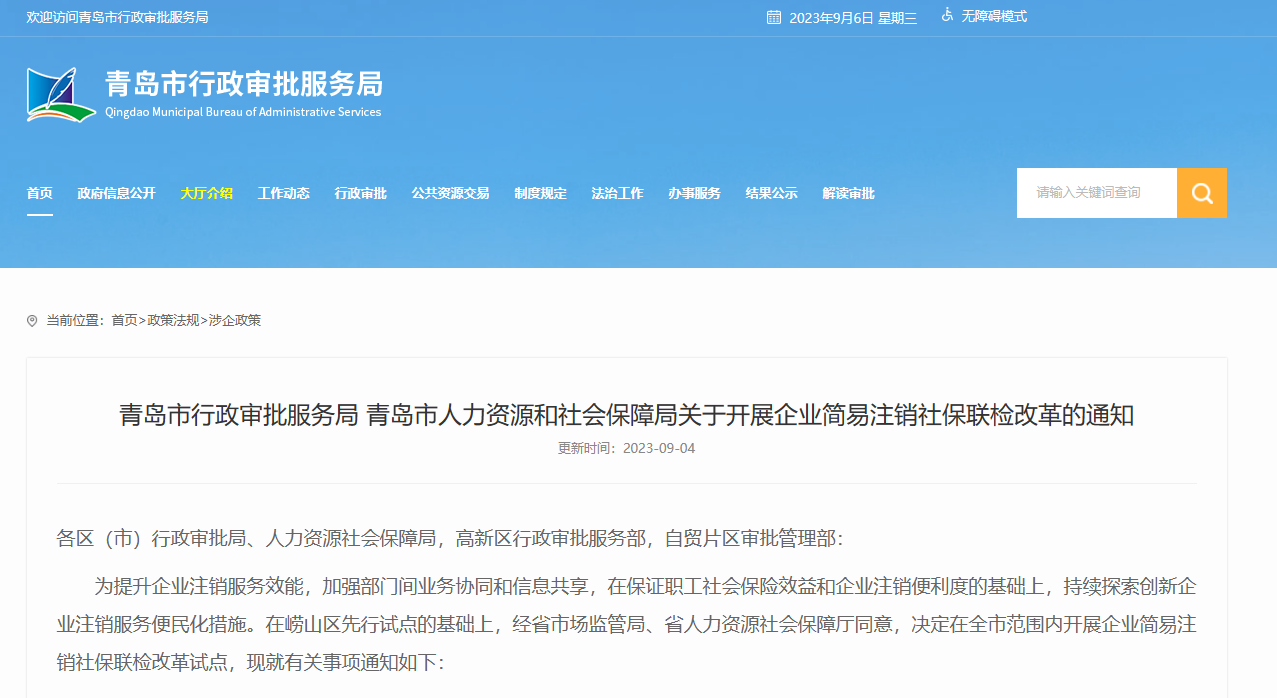Click the calendar icon beside the date
Image resolution: width=1277 pixels, height=698 pixels.
point(774,17)
